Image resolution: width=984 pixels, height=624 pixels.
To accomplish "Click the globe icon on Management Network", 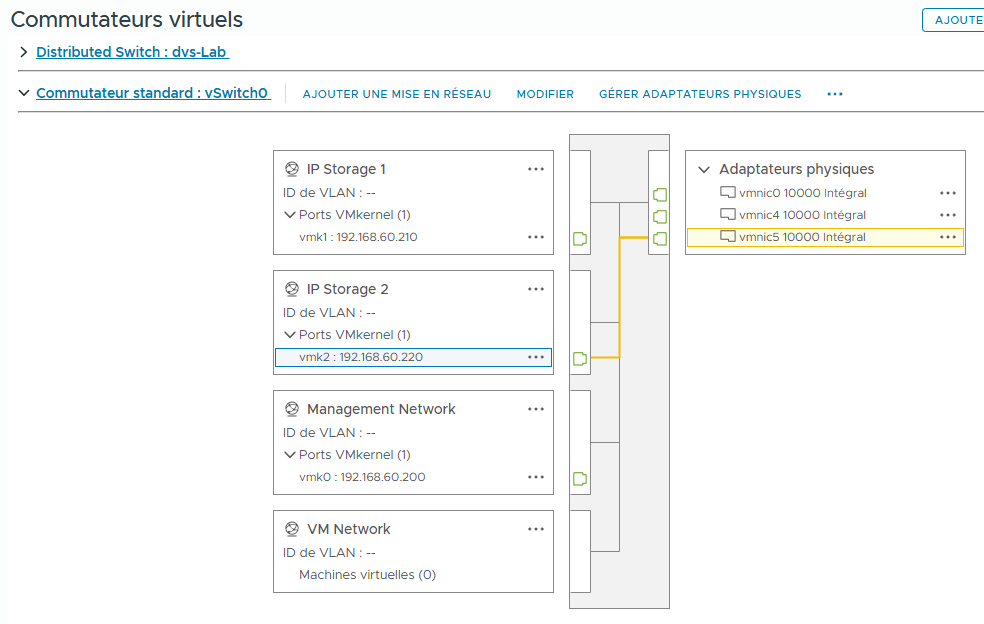I will (291, 409).
